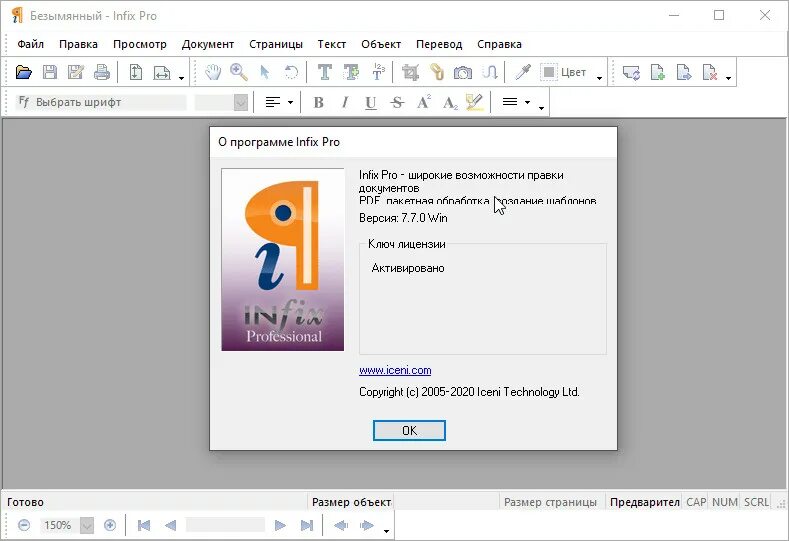Expand the formatting toolbar overflow arrow

coord(541,108)
